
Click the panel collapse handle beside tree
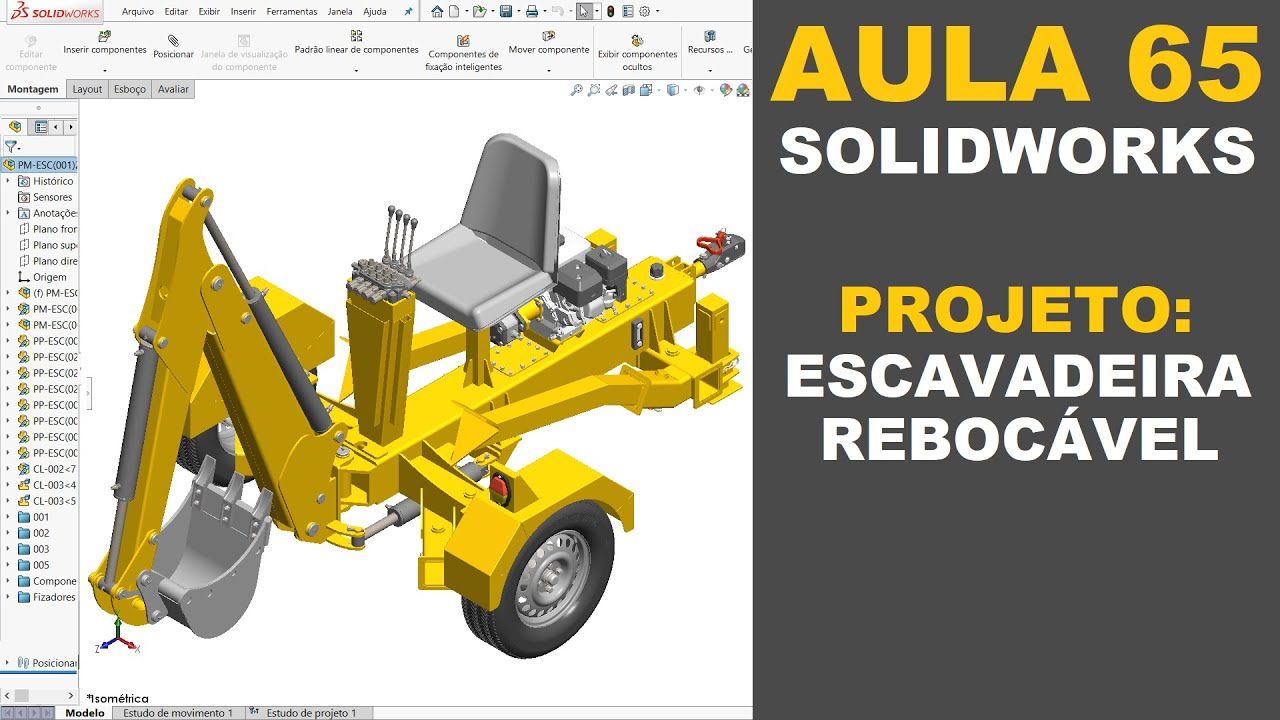click(89, 393)
